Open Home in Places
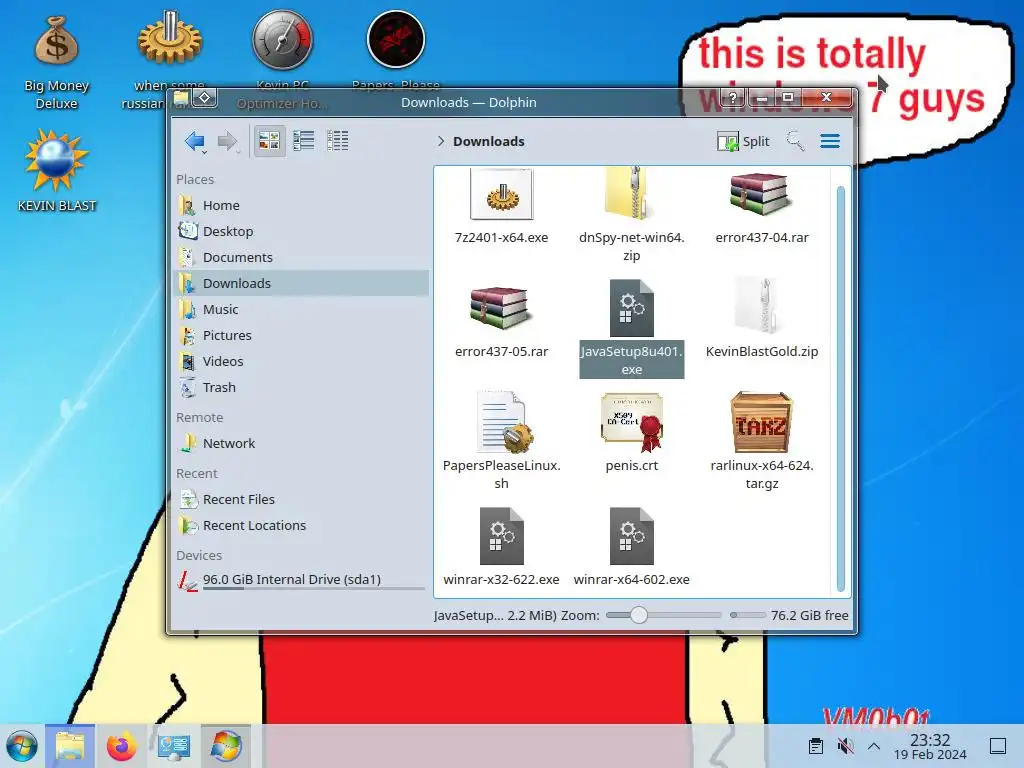 click(302, 205)
